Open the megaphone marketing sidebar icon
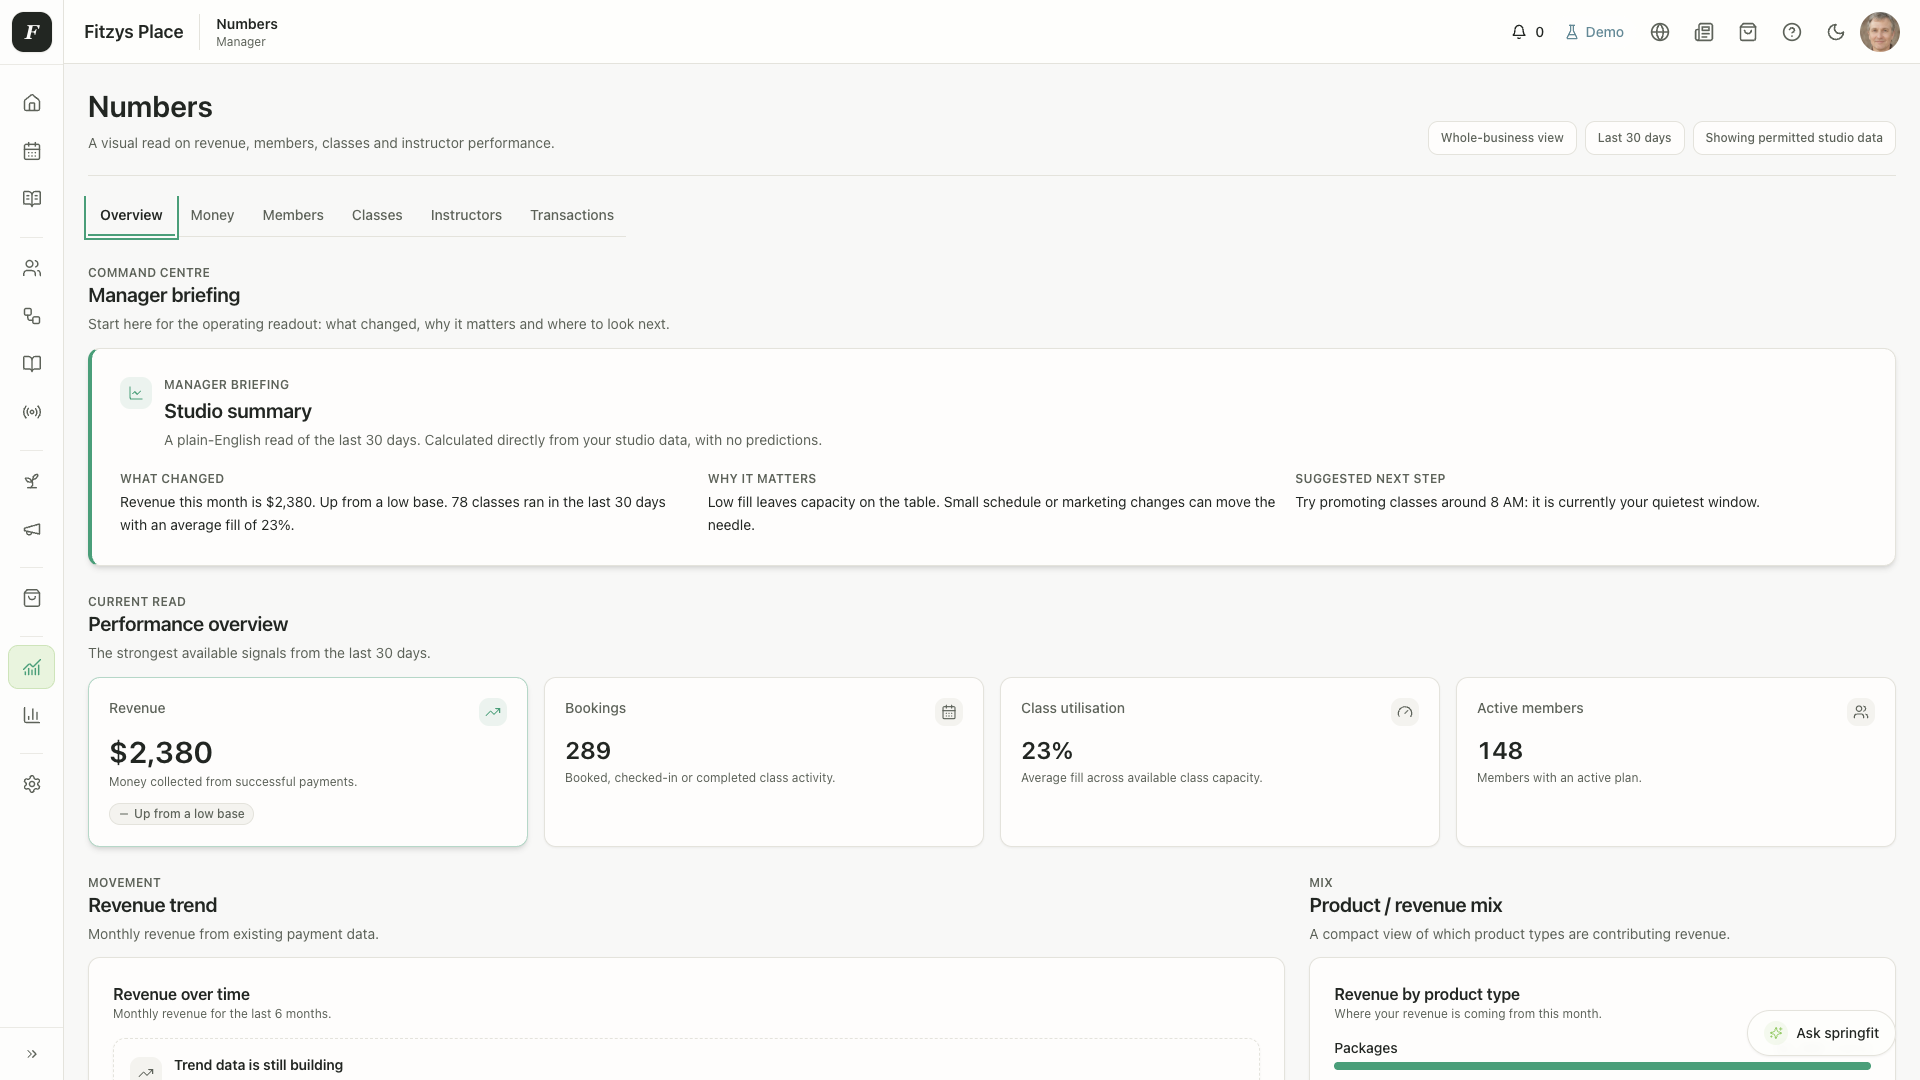 (x=32, y=530)
